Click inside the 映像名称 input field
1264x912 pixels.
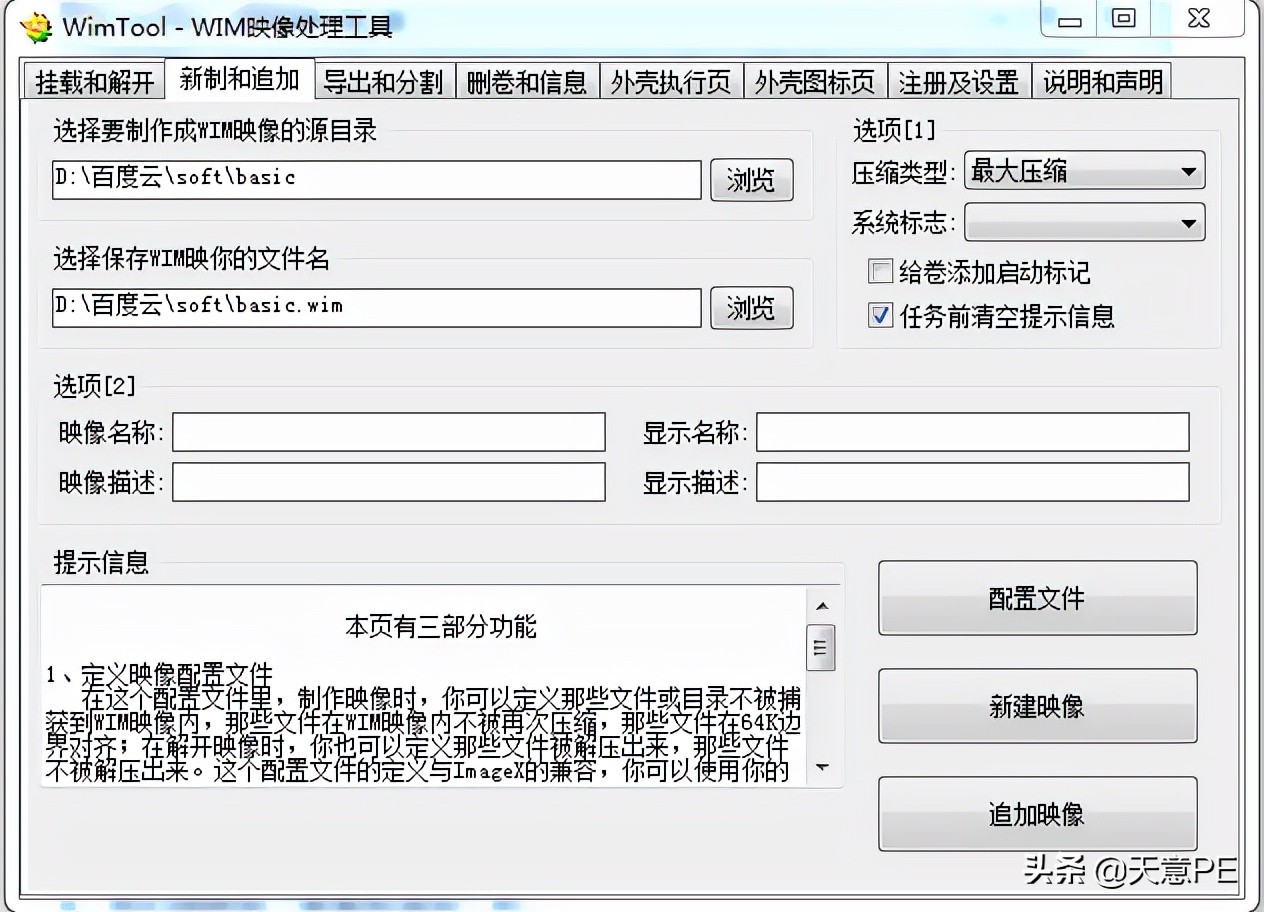coord(388,432)
